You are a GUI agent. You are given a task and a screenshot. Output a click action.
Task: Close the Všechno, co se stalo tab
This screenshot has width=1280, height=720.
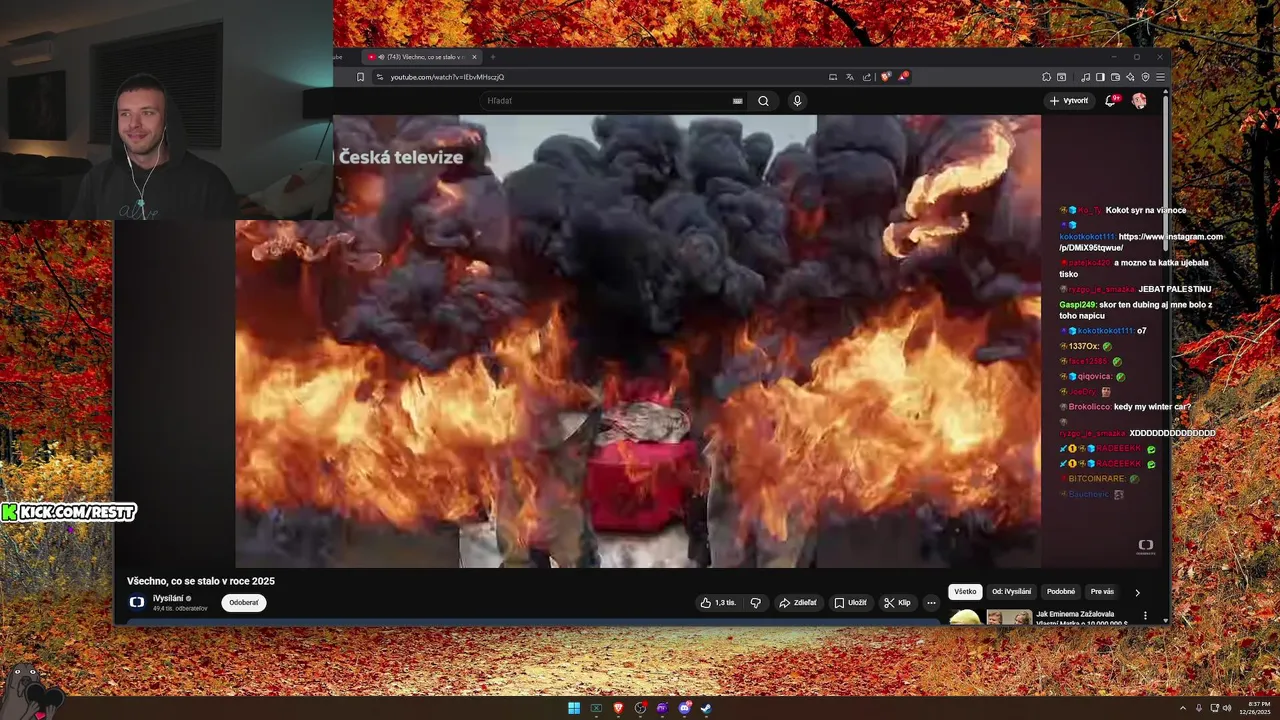pyautogui.click(x=475, y=57)
